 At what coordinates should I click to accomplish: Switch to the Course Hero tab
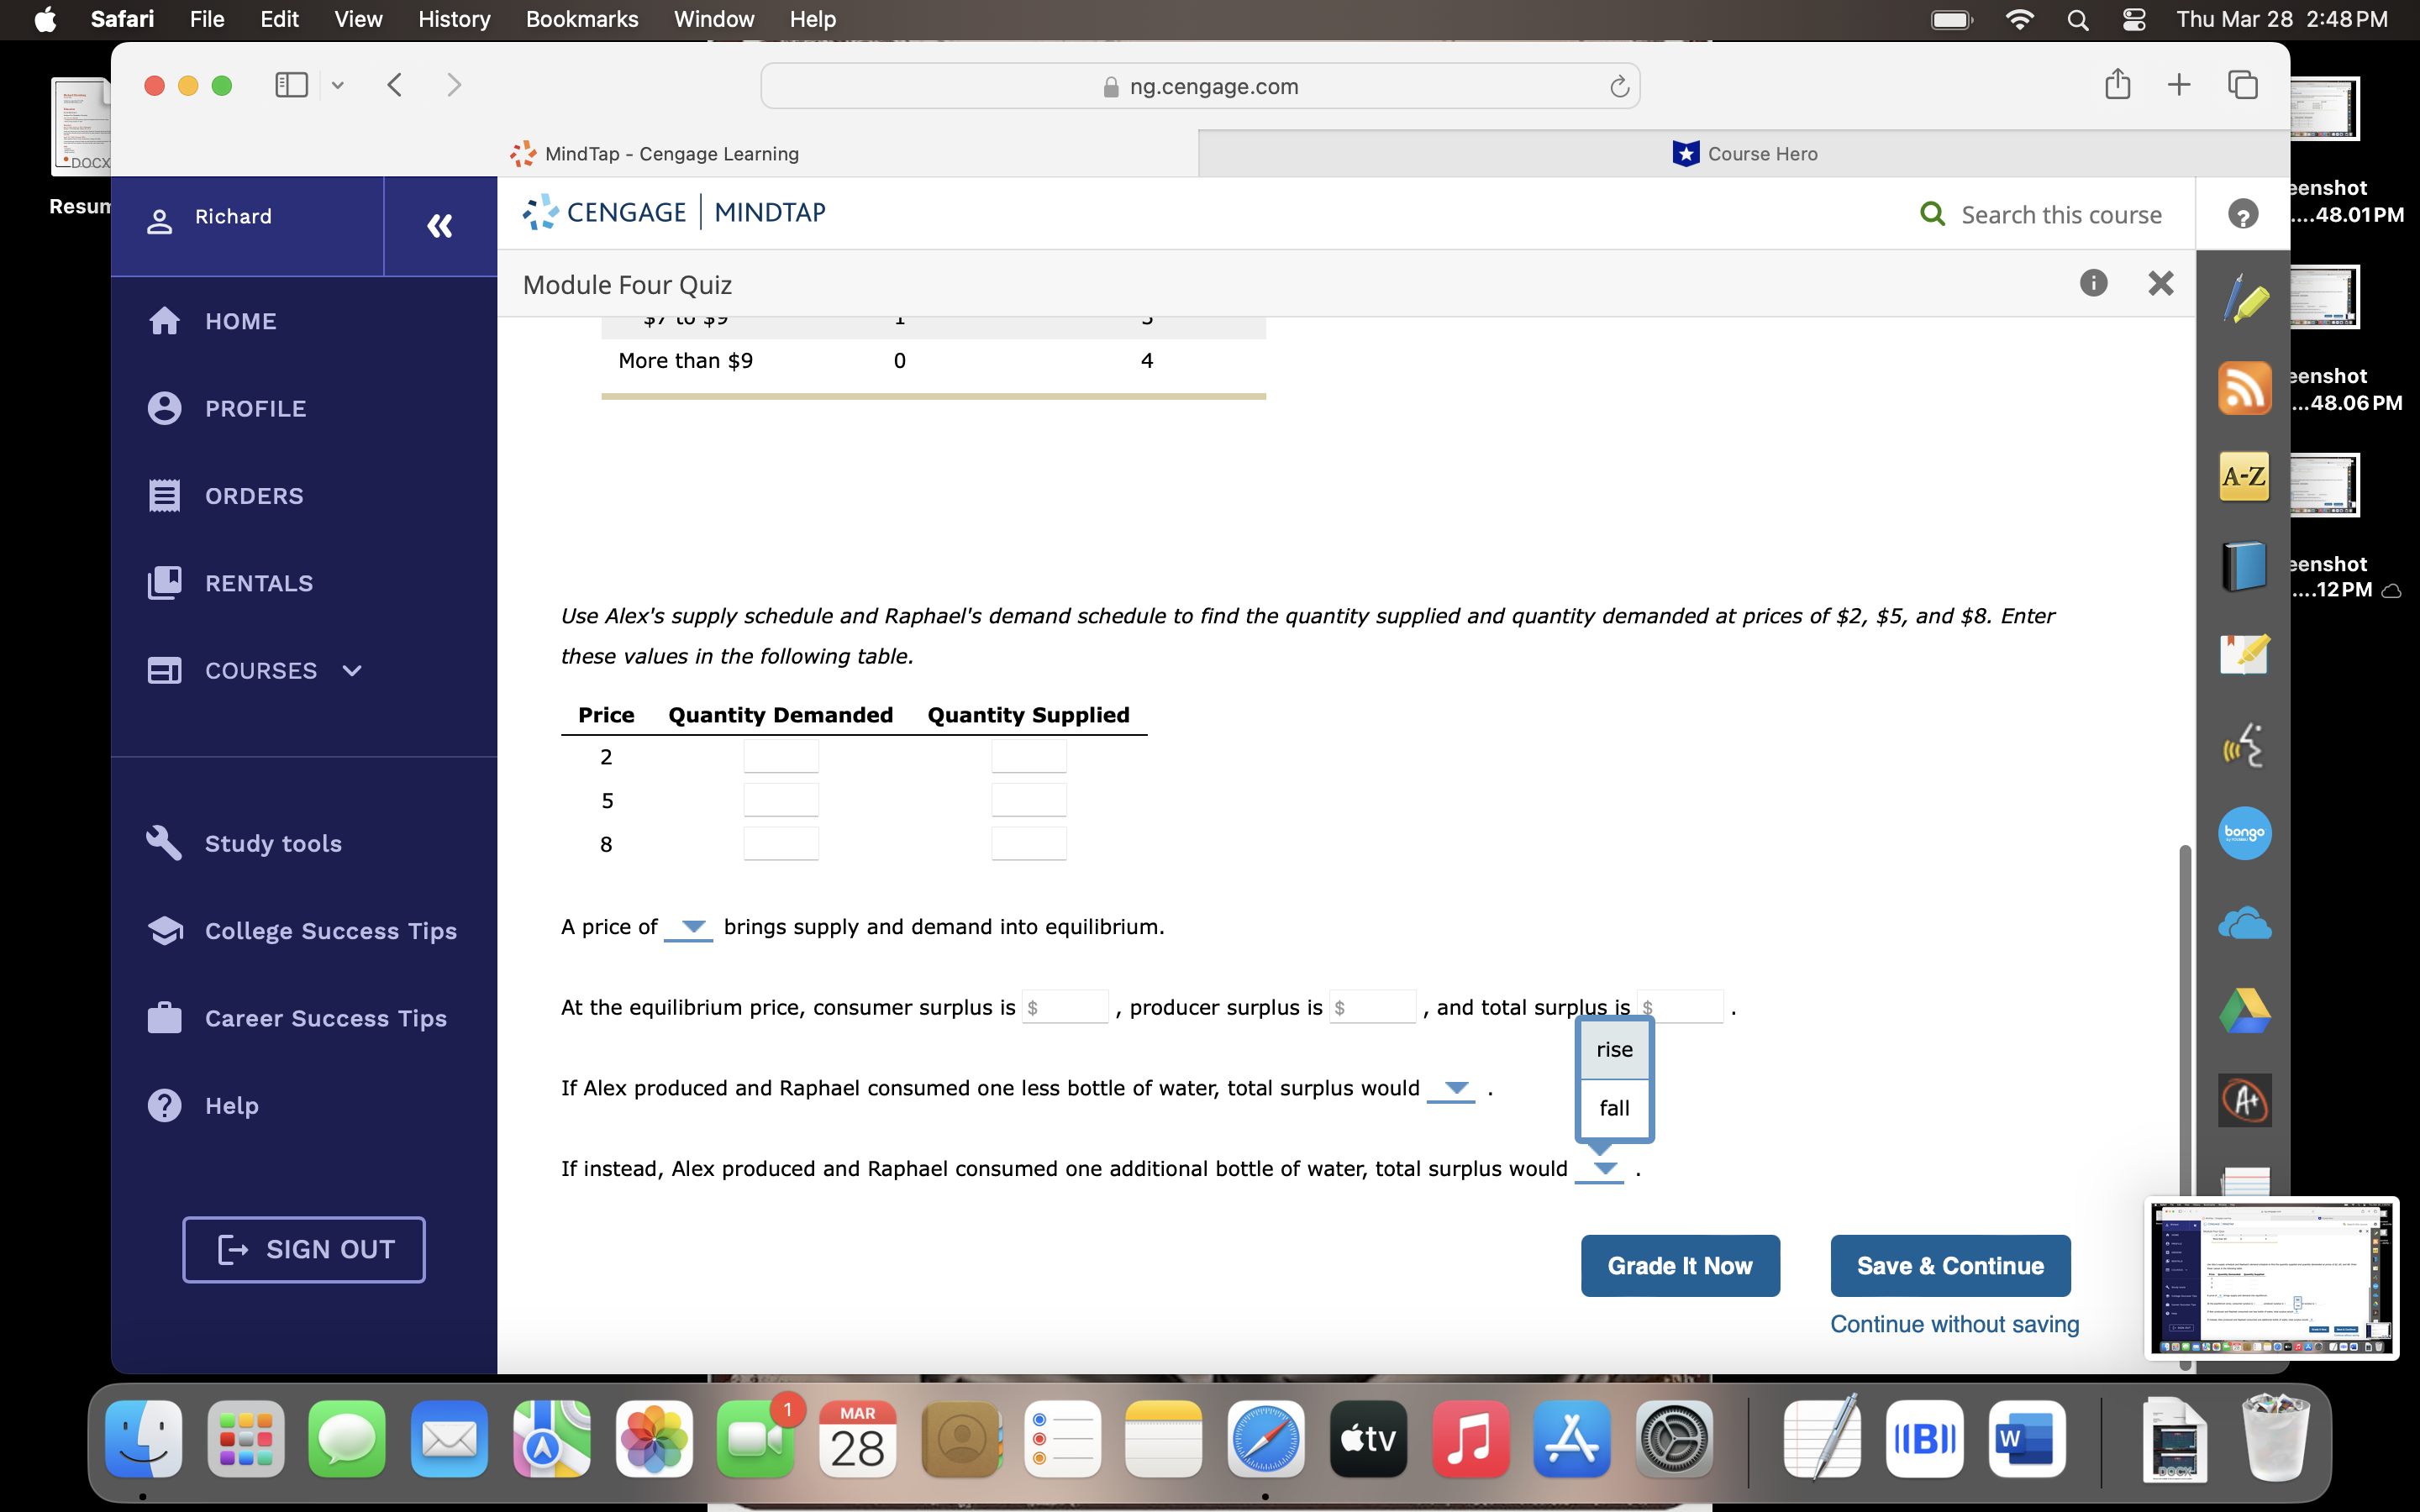[x=1744, y=154]
